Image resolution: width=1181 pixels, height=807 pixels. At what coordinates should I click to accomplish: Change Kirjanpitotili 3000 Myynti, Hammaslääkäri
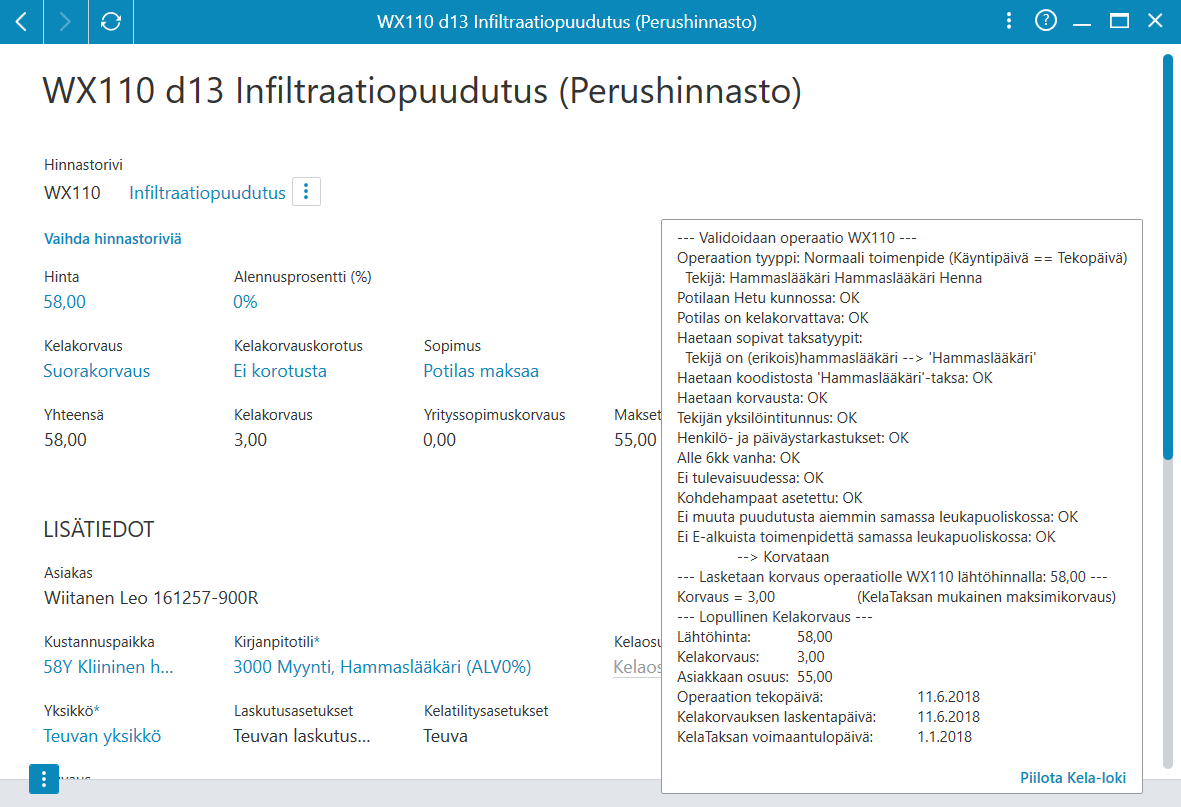point(382,667)
